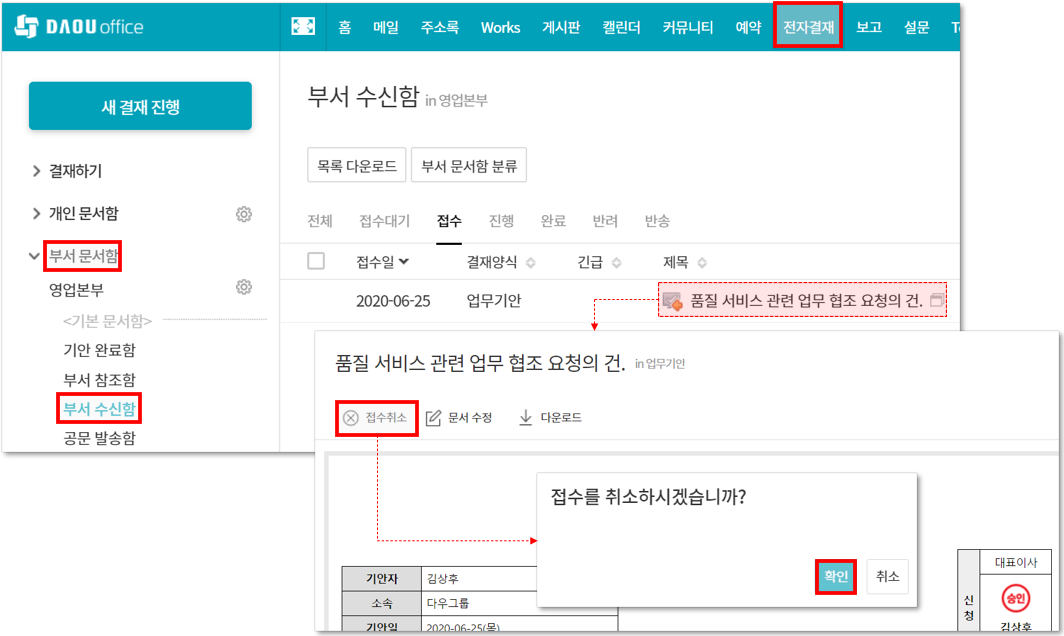1064x636 pixels.
Task: Collapse the 부서 문서함 section
Action: (x=36, y=257)
